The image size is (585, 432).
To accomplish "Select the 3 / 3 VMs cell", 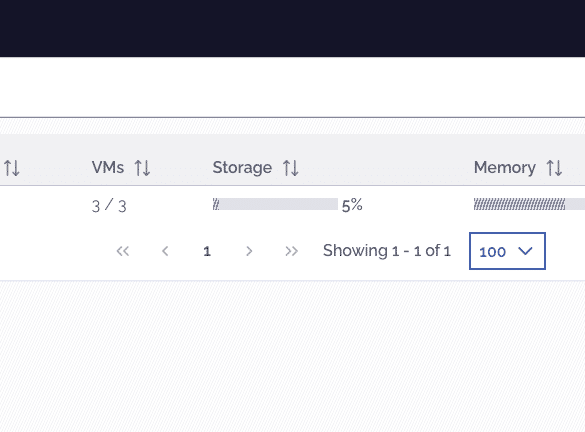I will (x=109, y=206).
